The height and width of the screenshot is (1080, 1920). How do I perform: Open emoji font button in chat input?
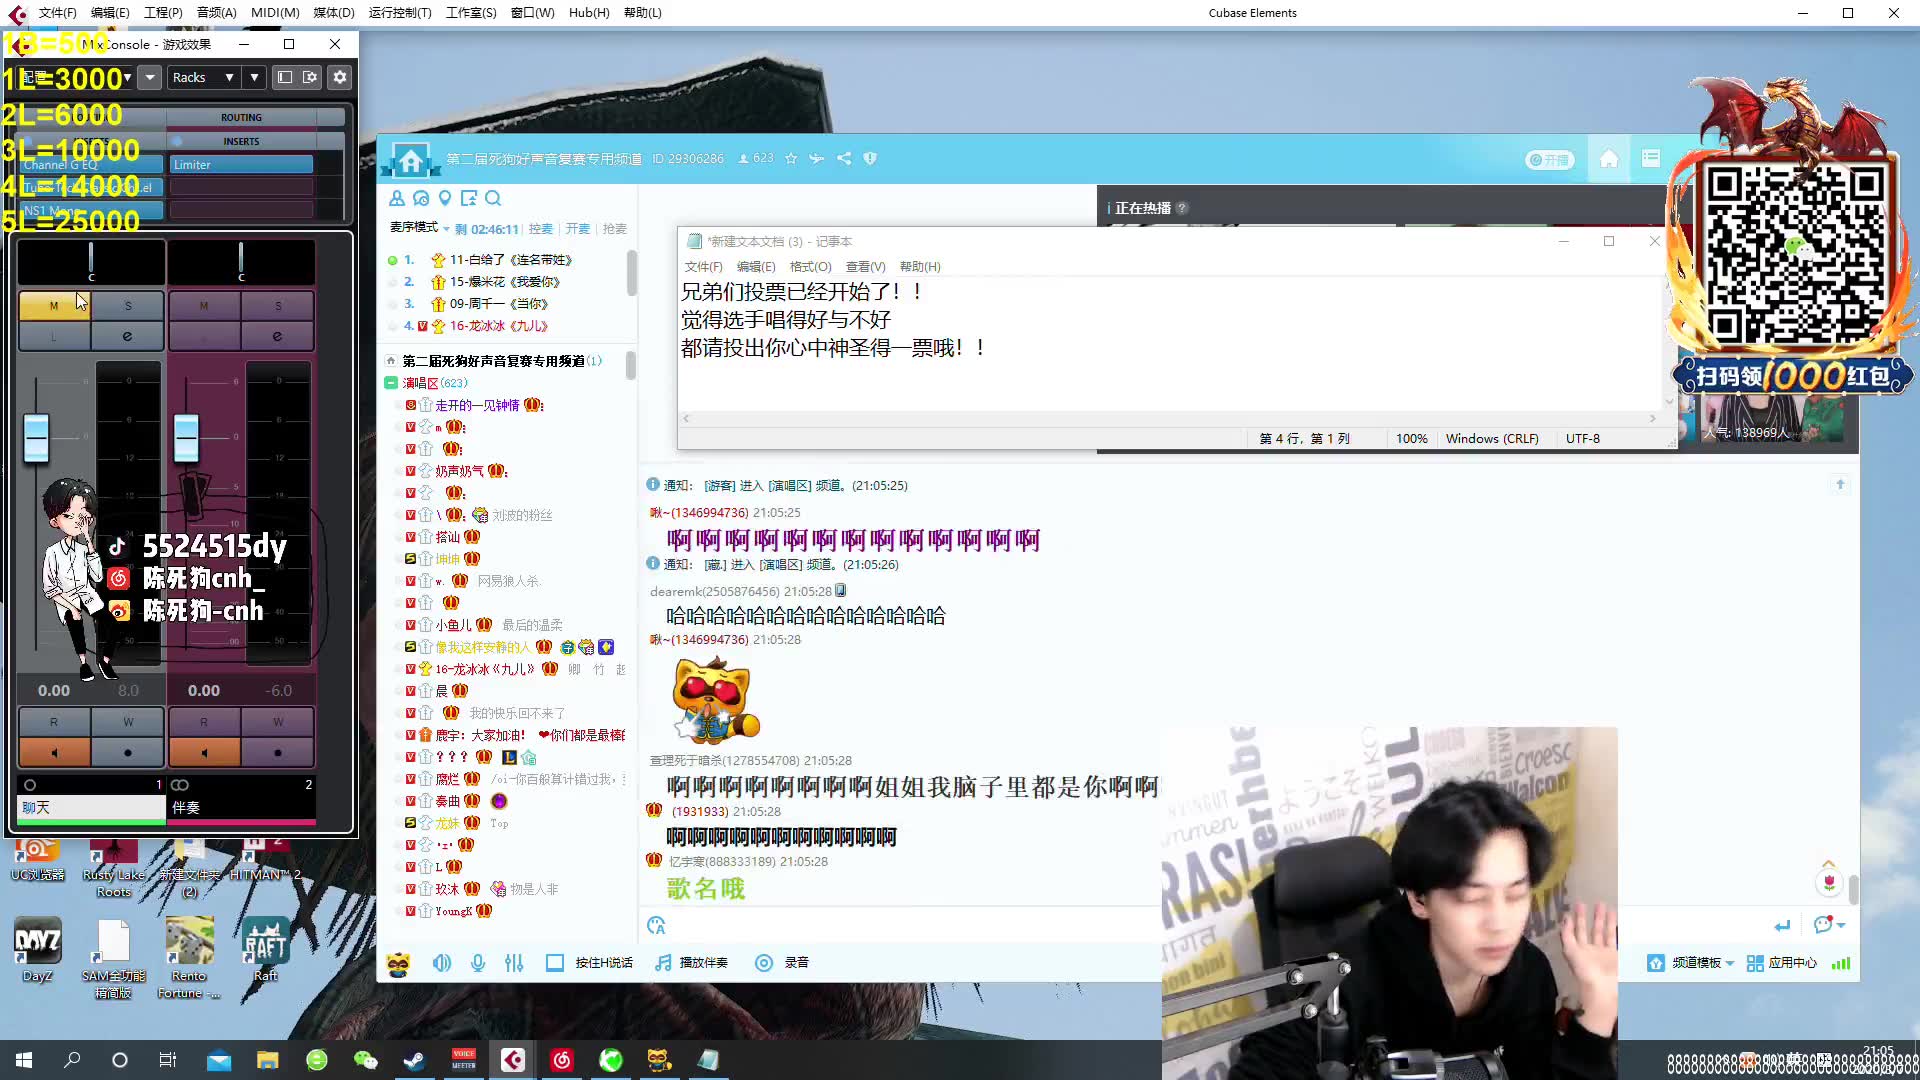click(656, 926)
